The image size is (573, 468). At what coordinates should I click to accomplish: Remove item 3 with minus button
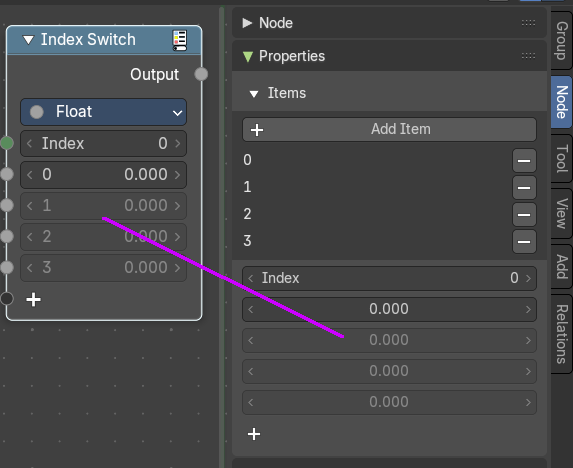tap(524, 241)
